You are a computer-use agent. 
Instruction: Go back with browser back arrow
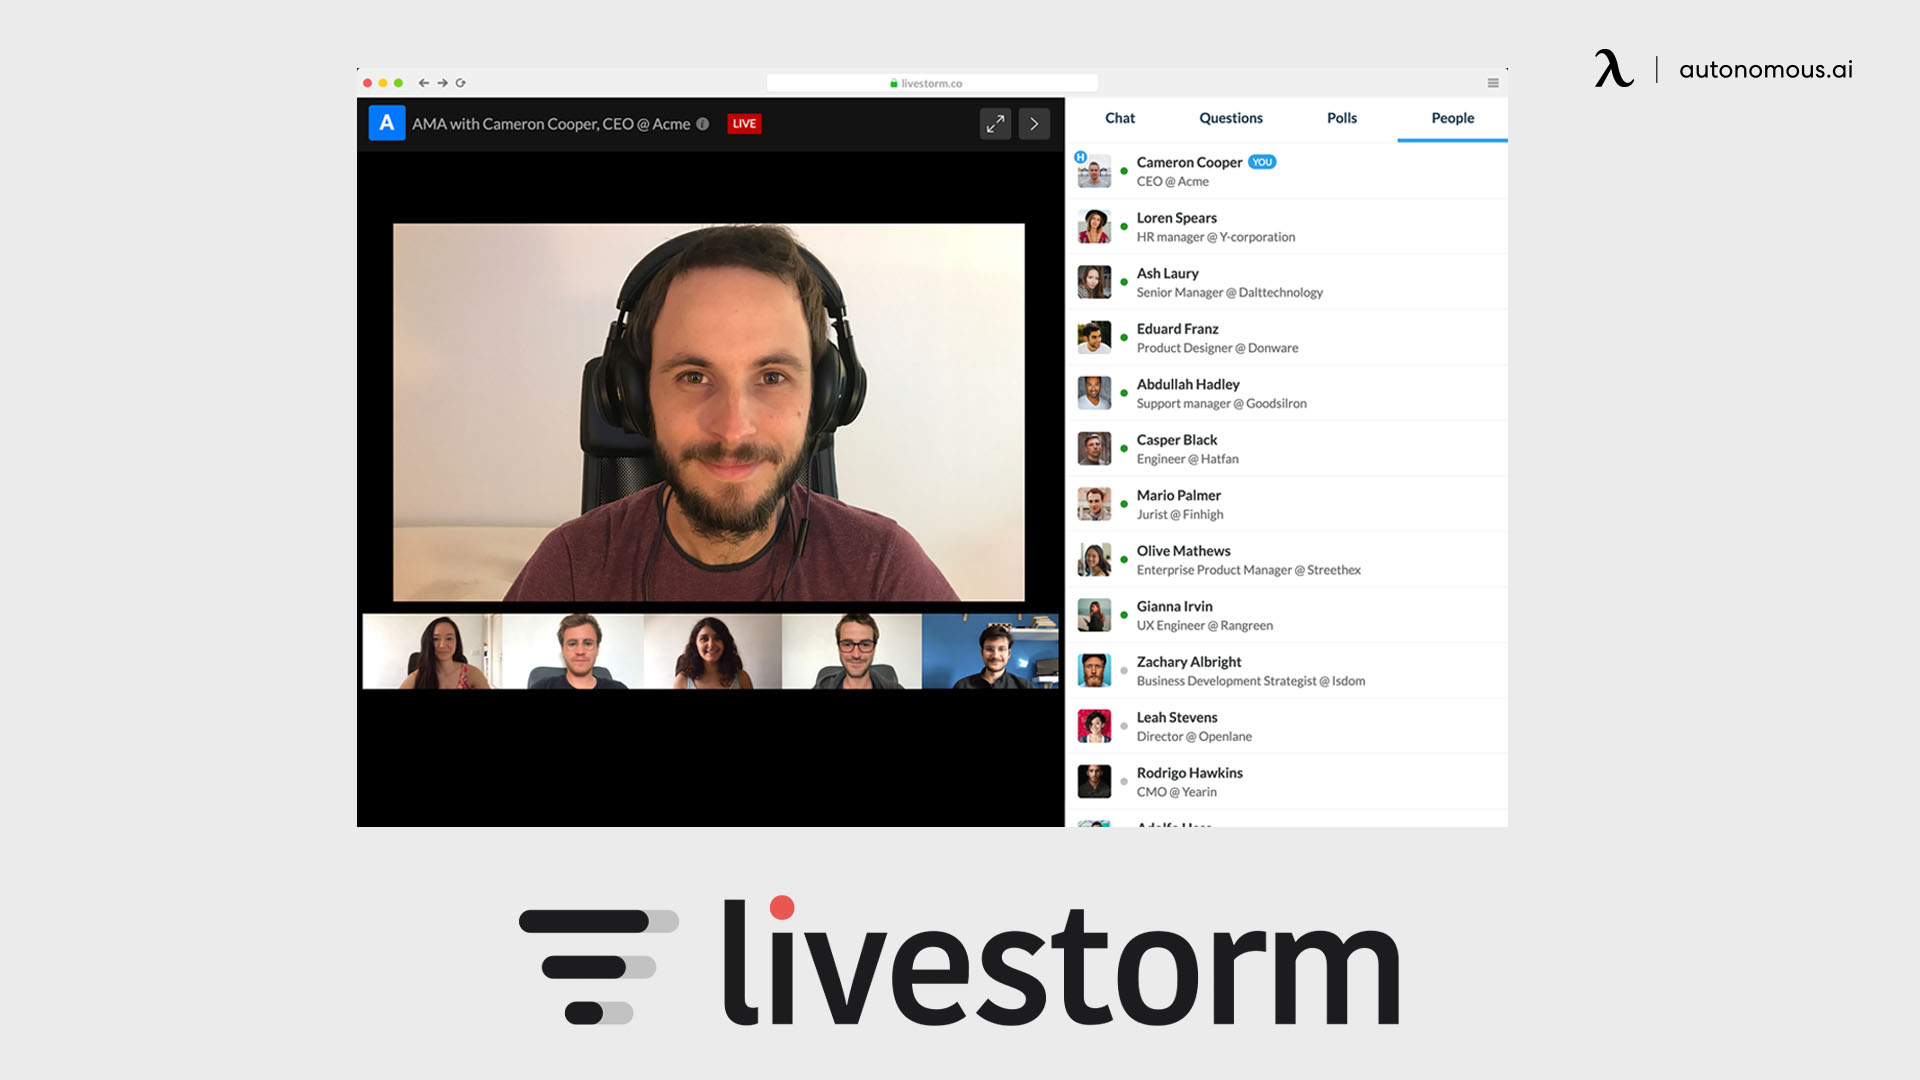[x=424, y=83]
